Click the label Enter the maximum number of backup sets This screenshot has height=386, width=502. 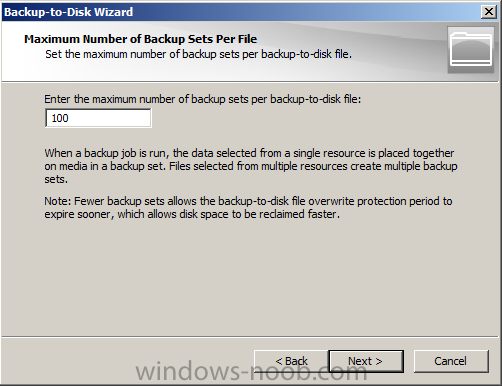tap(203, 99)
